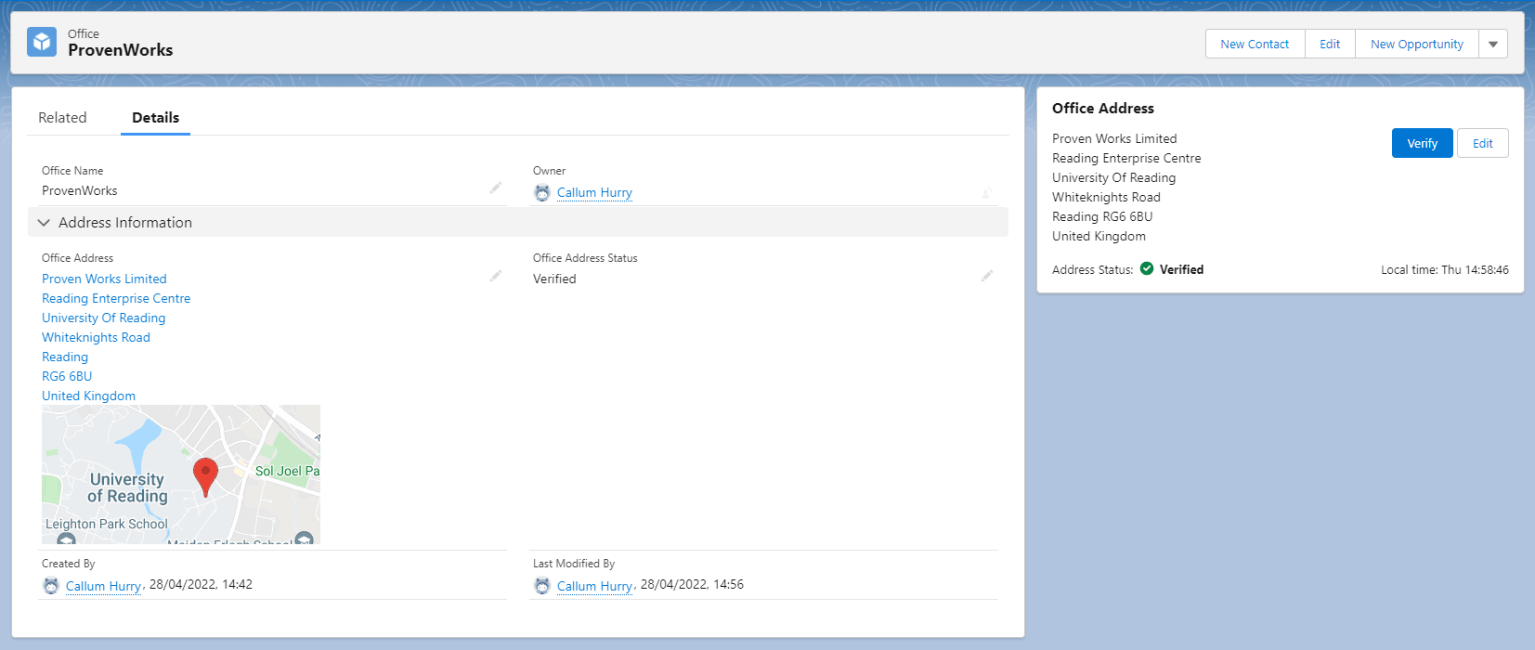Click the map preview of University of Reading

point(180,474)
